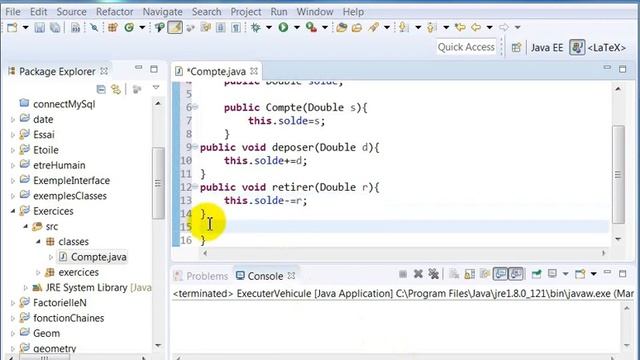Toggle Block Selection Mode toolbar button

220,27
